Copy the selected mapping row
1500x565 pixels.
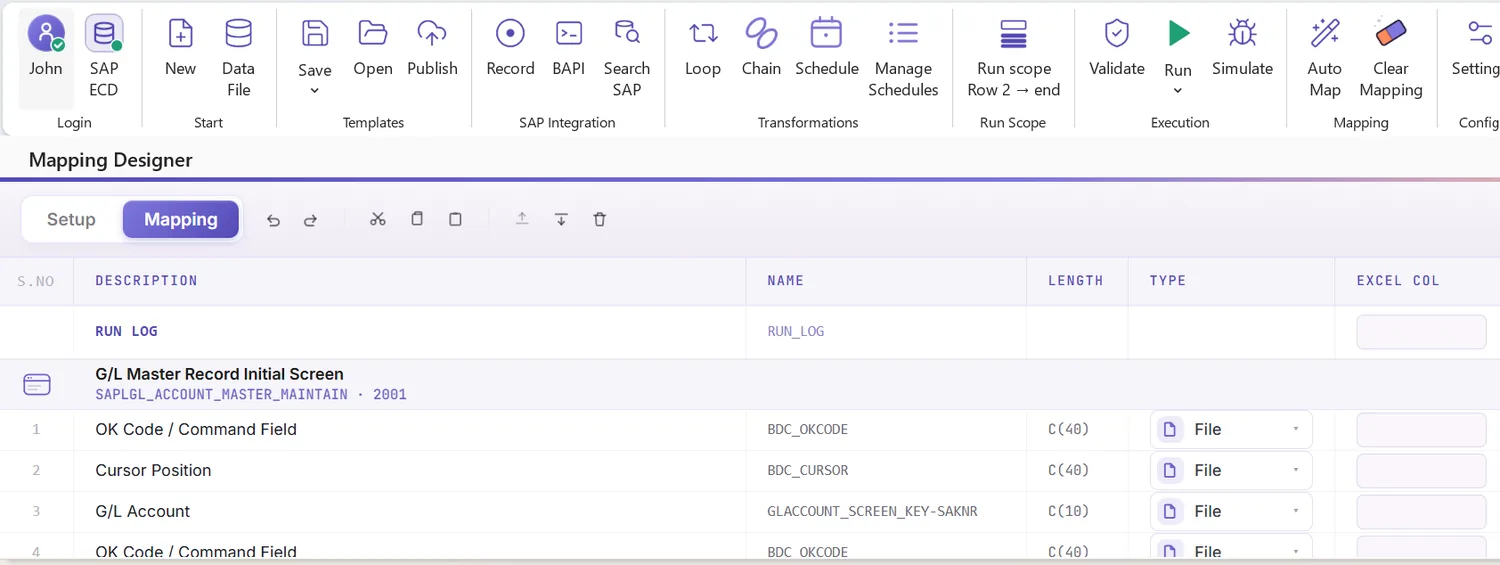click(x=417, y=219)
